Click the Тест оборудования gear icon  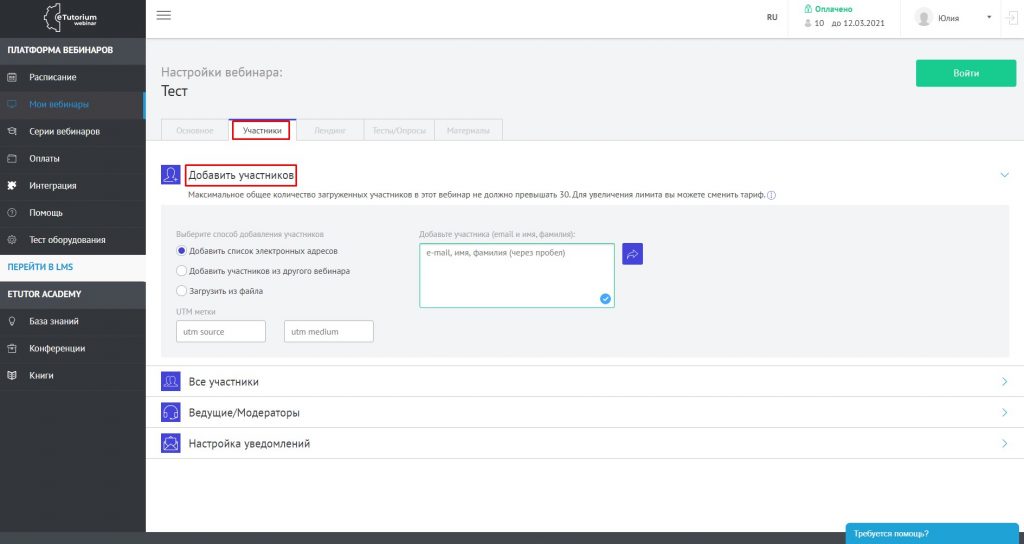tap(12, 240)
